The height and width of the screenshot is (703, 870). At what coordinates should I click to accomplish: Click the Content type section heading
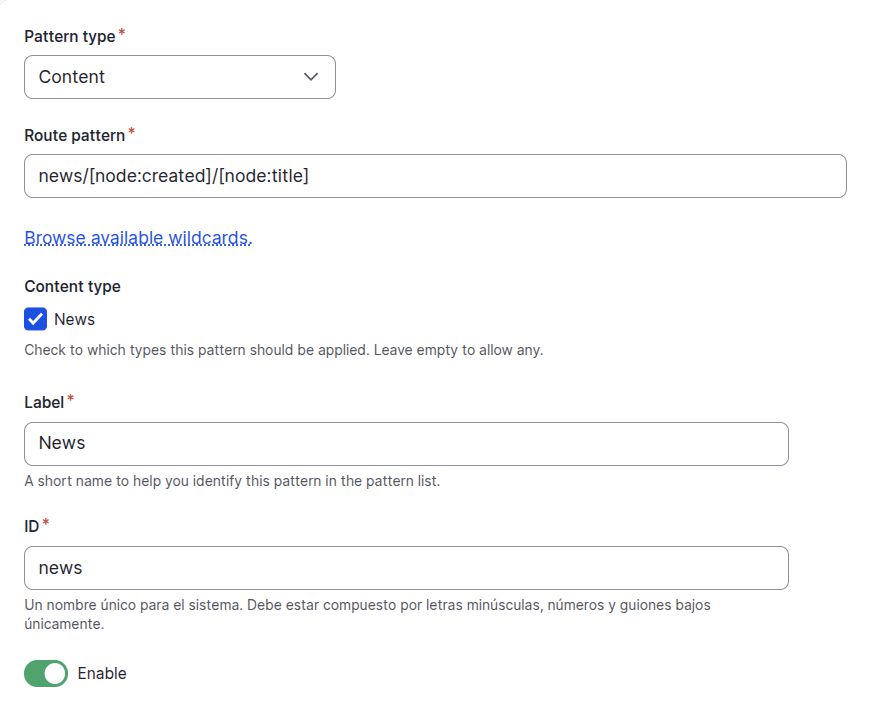point(71,286)
